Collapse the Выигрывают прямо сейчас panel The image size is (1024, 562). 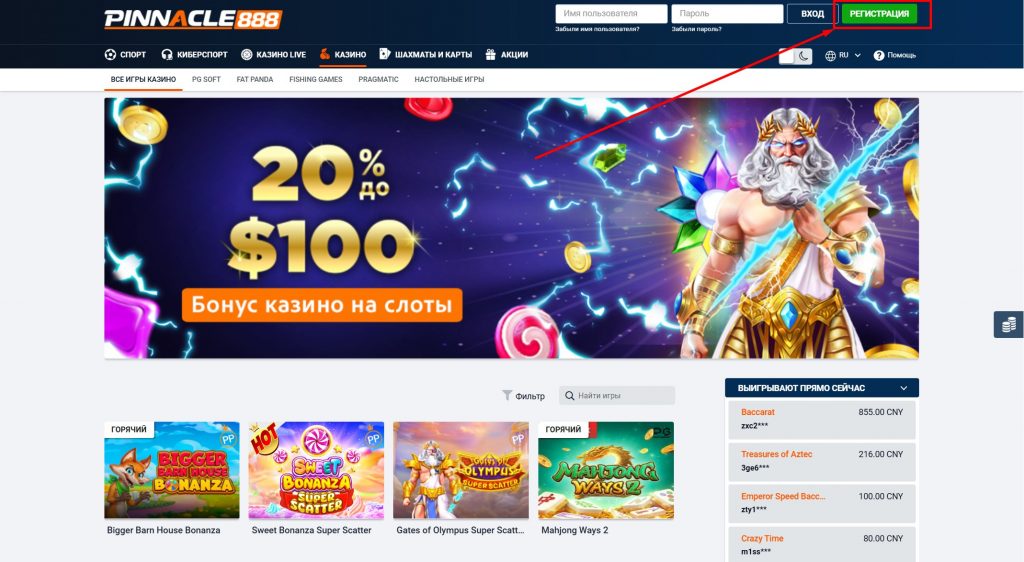pyautogui.click(x=904, y=388)
